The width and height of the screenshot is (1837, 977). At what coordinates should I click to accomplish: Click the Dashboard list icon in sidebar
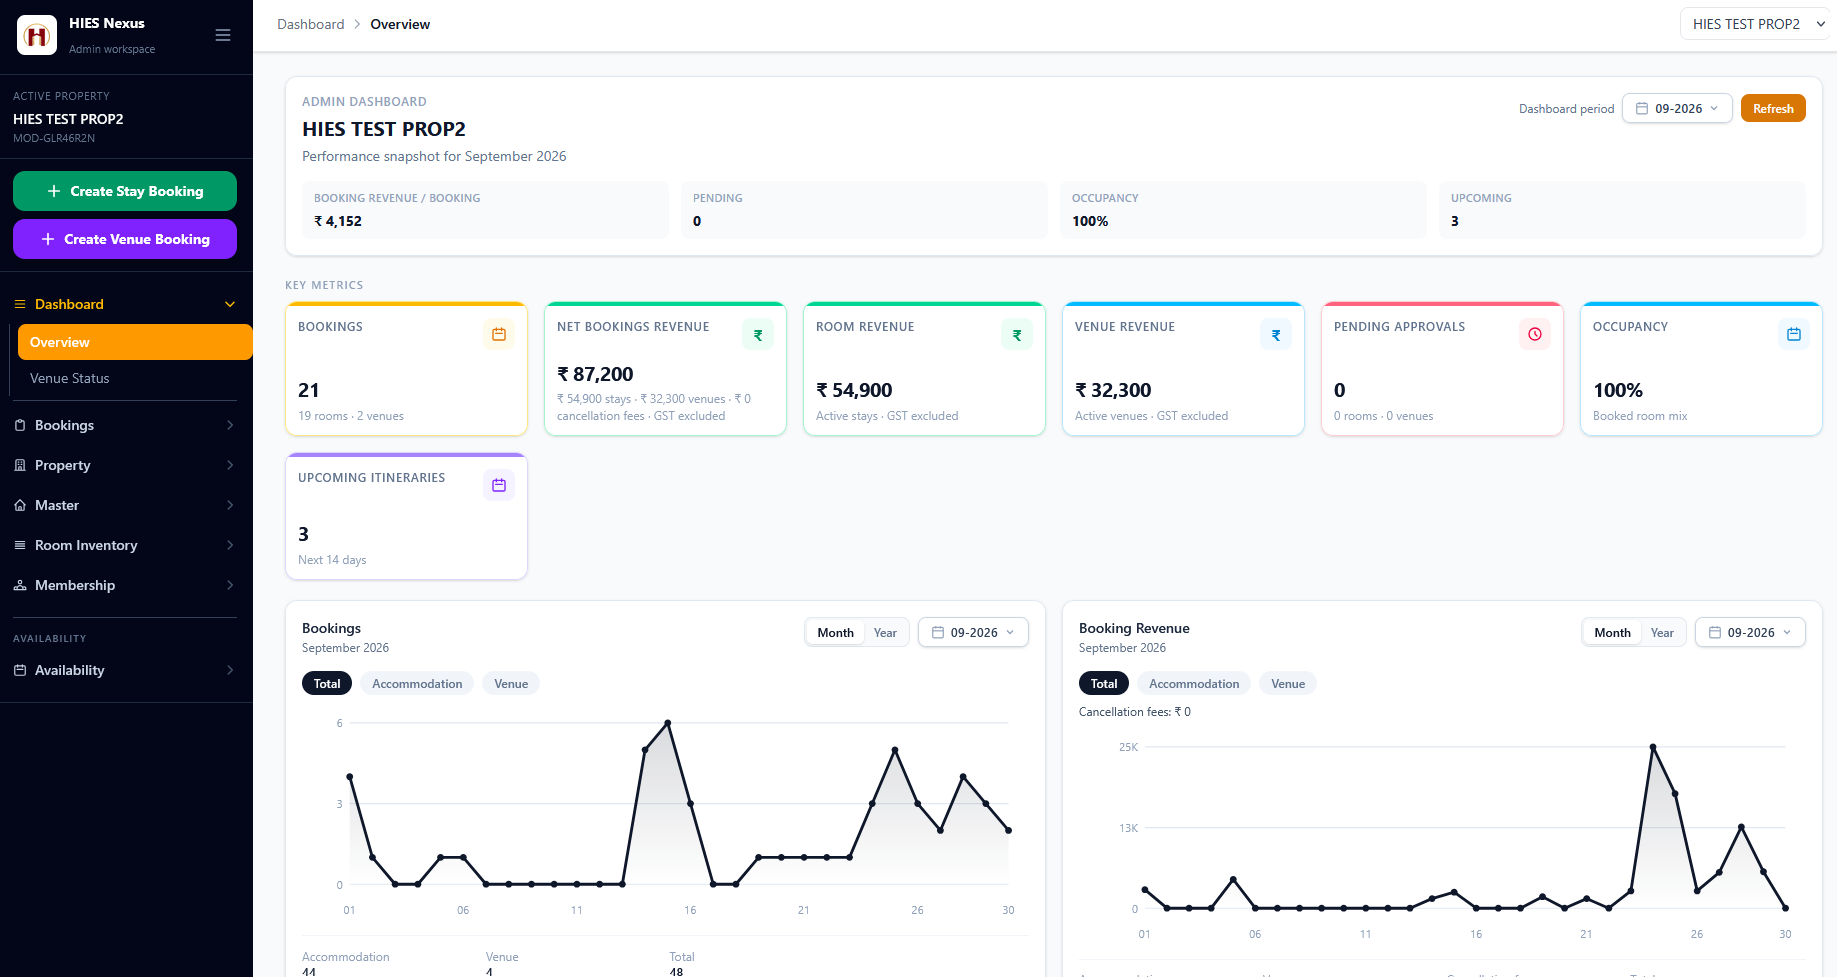(x=20, y=304)
